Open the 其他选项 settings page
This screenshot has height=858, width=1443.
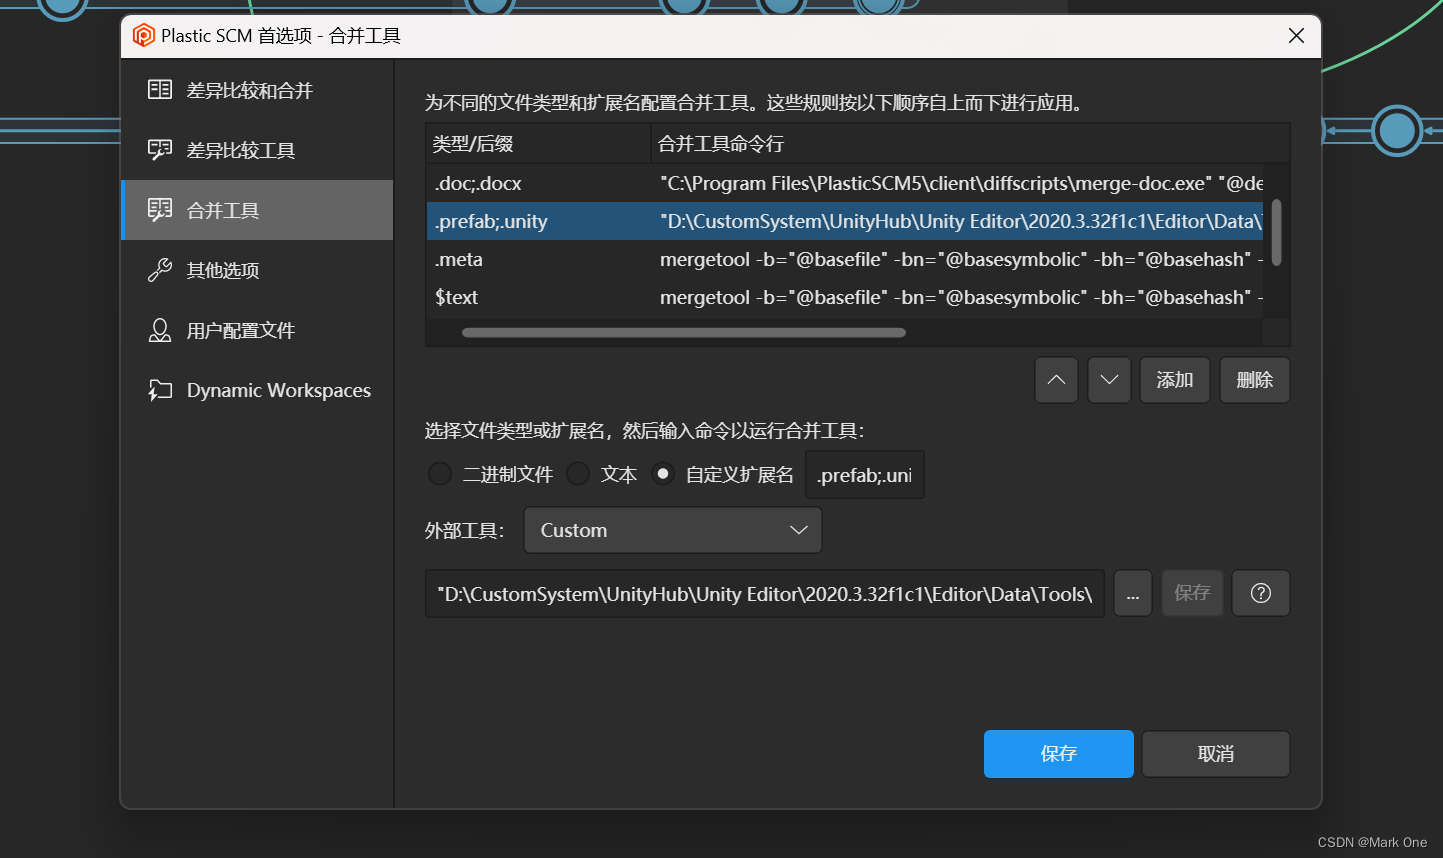tap(257, 270)
